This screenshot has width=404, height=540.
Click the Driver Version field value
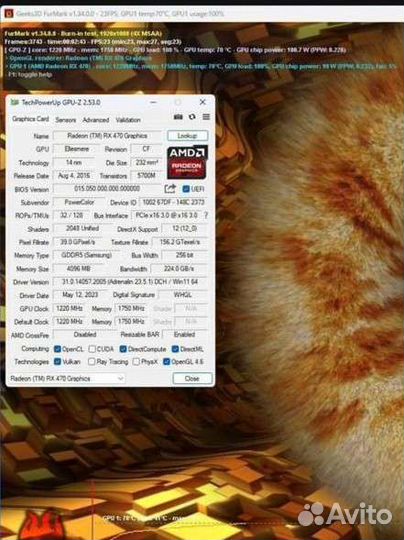pos(130,282)
